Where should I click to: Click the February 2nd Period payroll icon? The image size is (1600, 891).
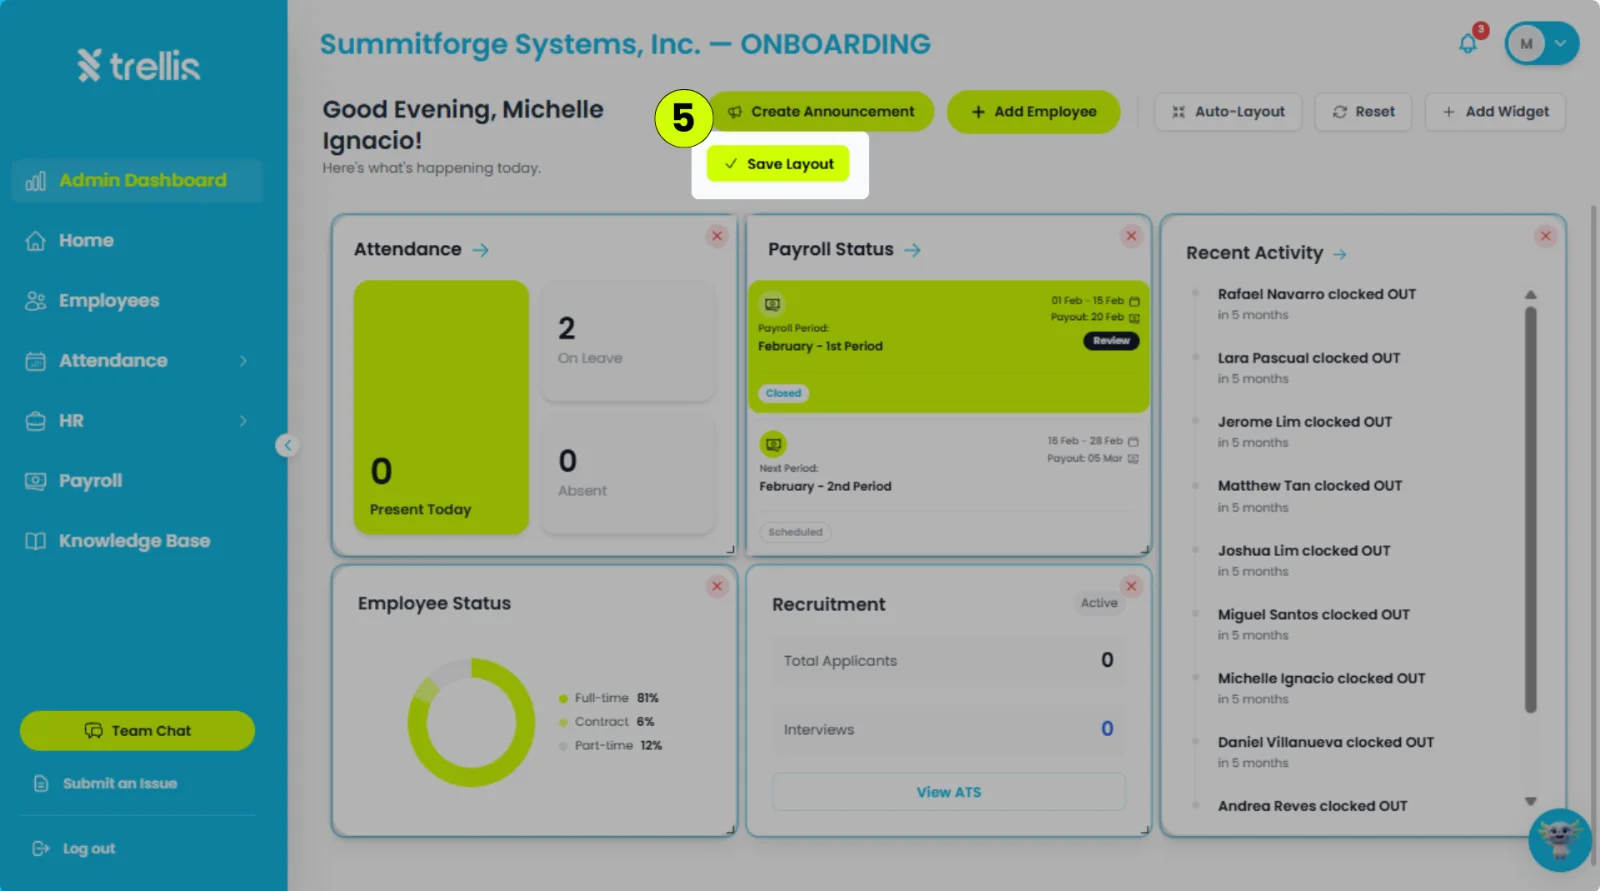[773, 444]
